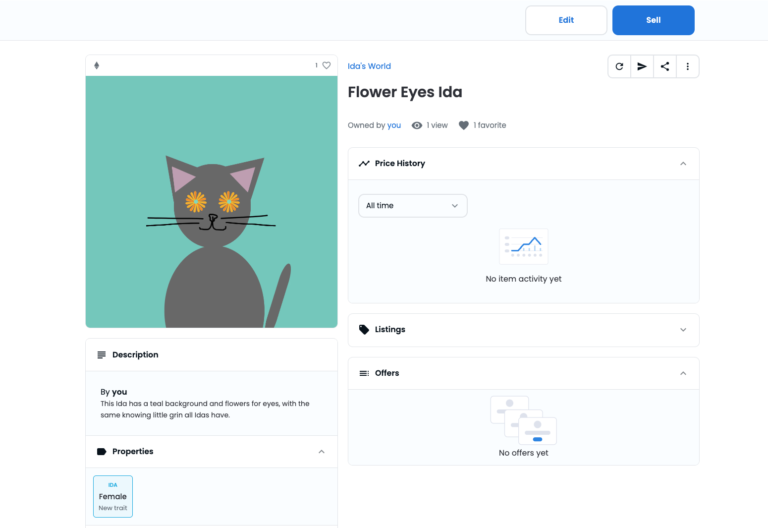Collapse the Properties section

click(x=321, y=452)
